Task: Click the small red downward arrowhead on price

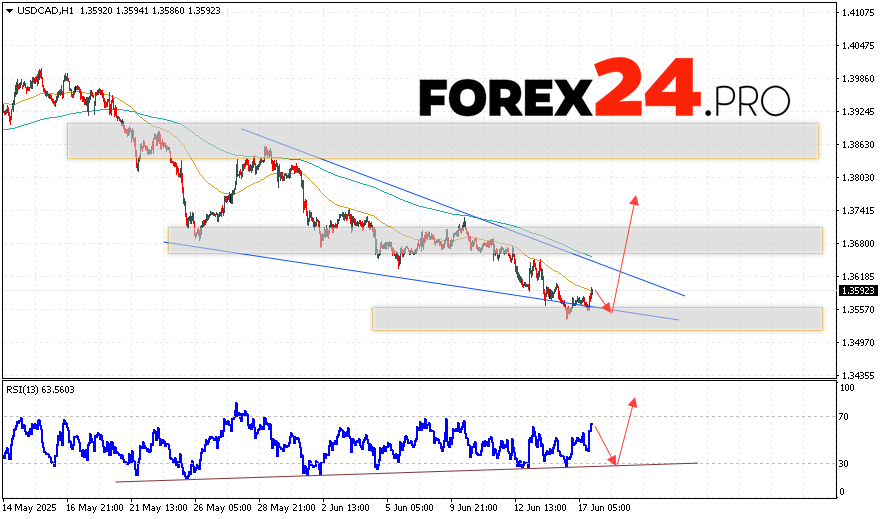Action: (x=607, y=307)
